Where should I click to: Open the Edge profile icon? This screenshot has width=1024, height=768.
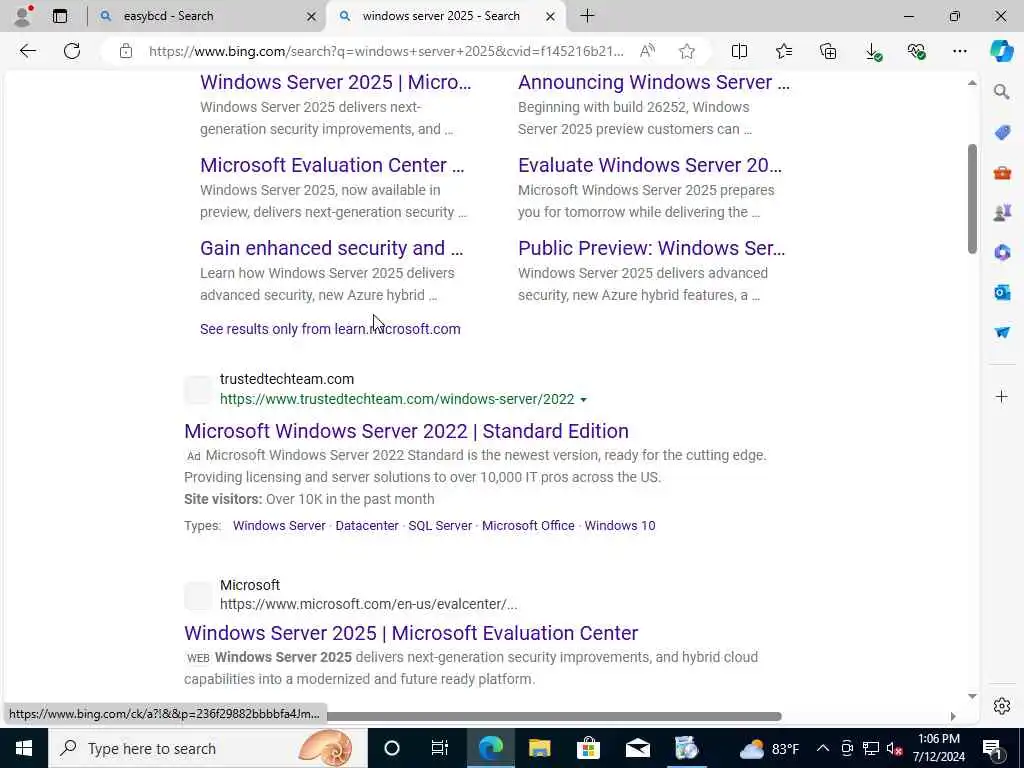(24, 15)
